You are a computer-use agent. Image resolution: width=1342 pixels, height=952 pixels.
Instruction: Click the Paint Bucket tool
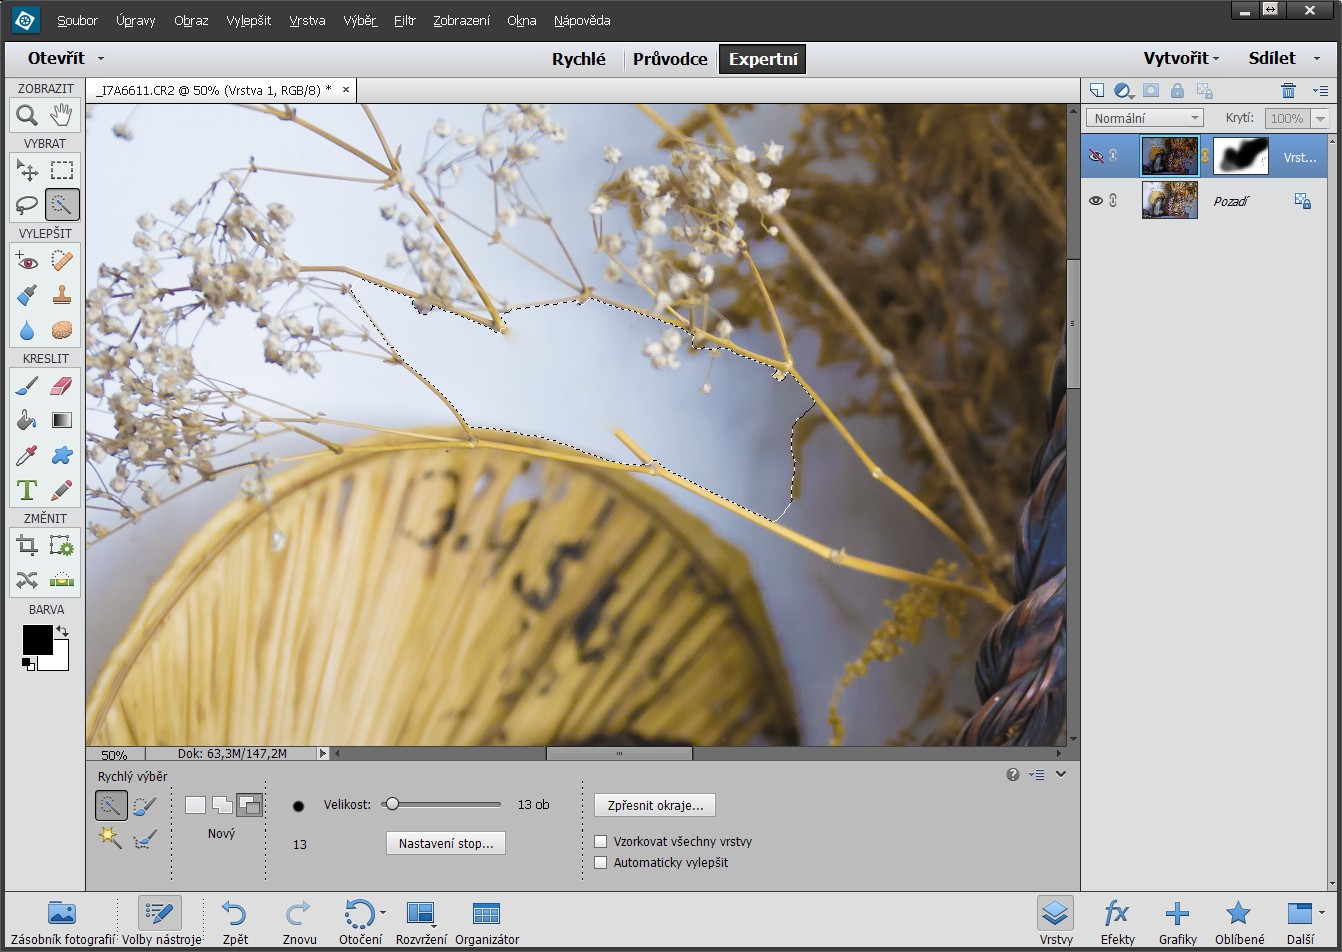point(27,421)
